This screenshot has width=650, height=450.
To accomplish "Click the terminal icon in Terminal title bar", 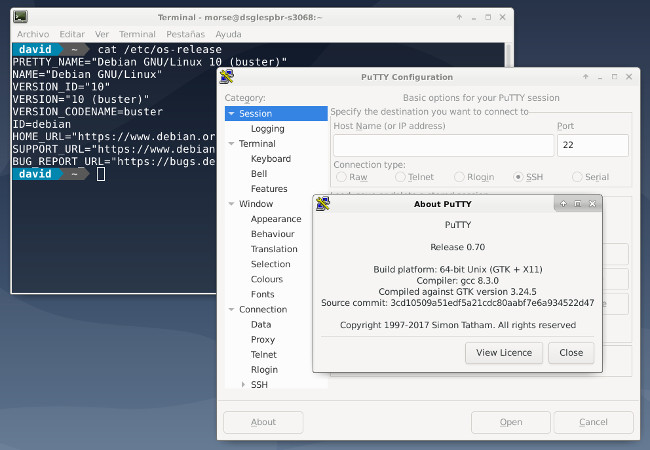I will pos(20,17).
